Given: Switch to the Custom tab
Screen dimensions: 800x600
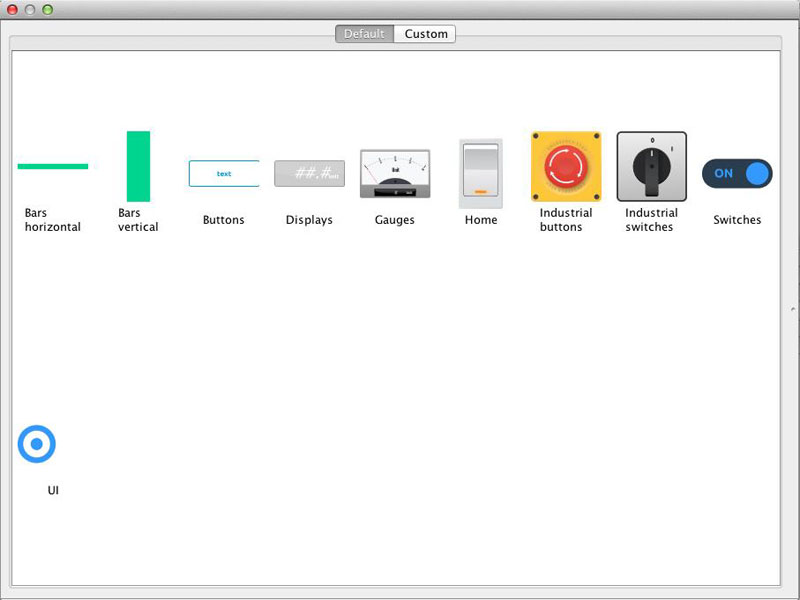Looking at the screenshot, I should pyautogui.click(x=426, y=34).
